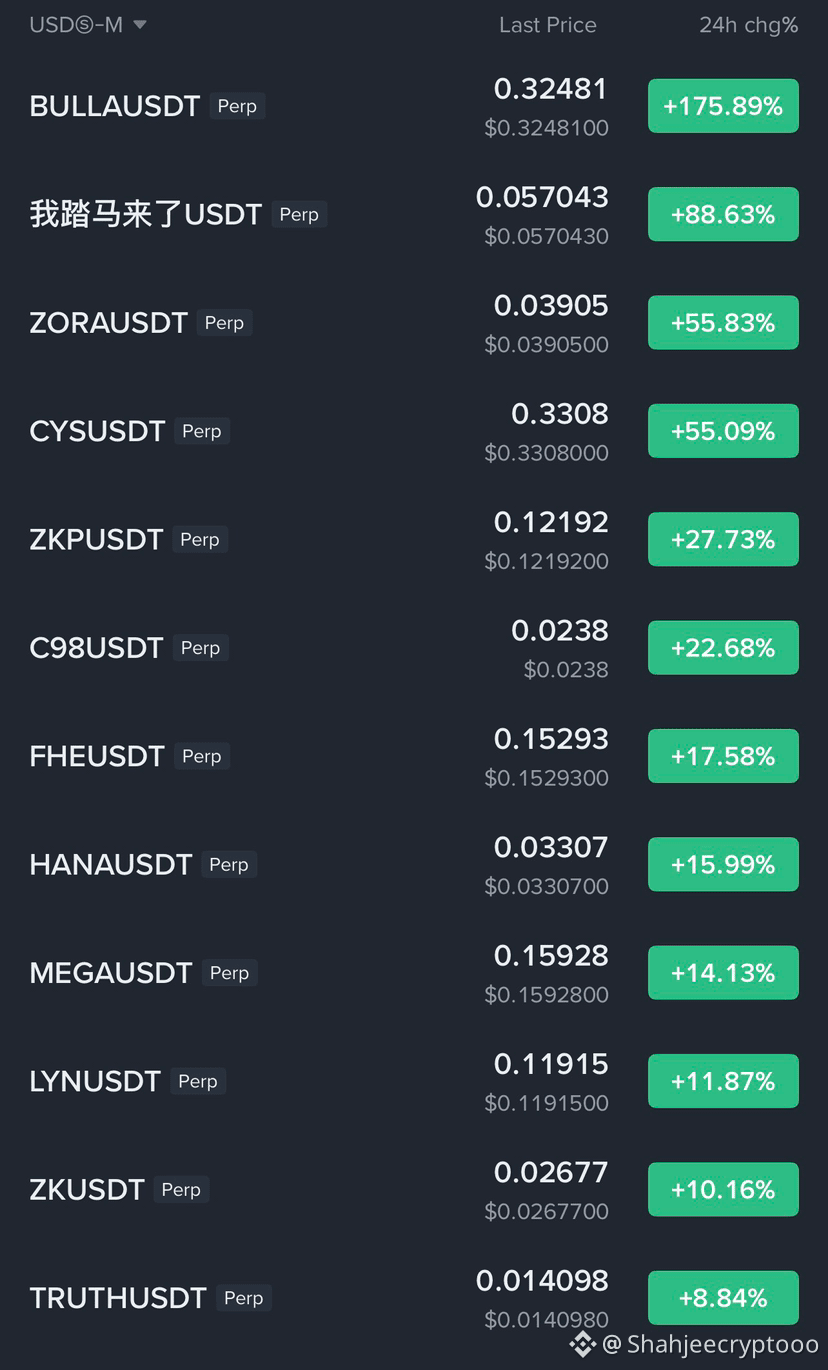Click the +55.09% change badge

coord(723,431)
